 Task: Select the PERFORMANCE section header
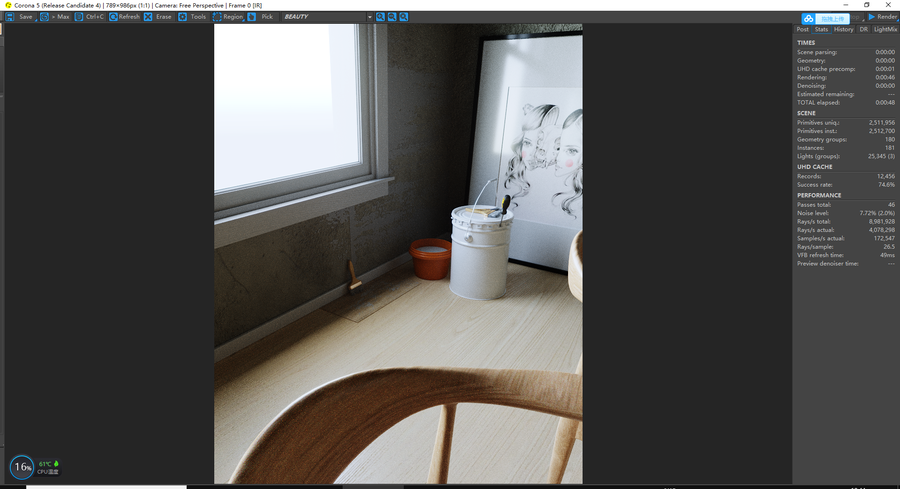point(819,195)
